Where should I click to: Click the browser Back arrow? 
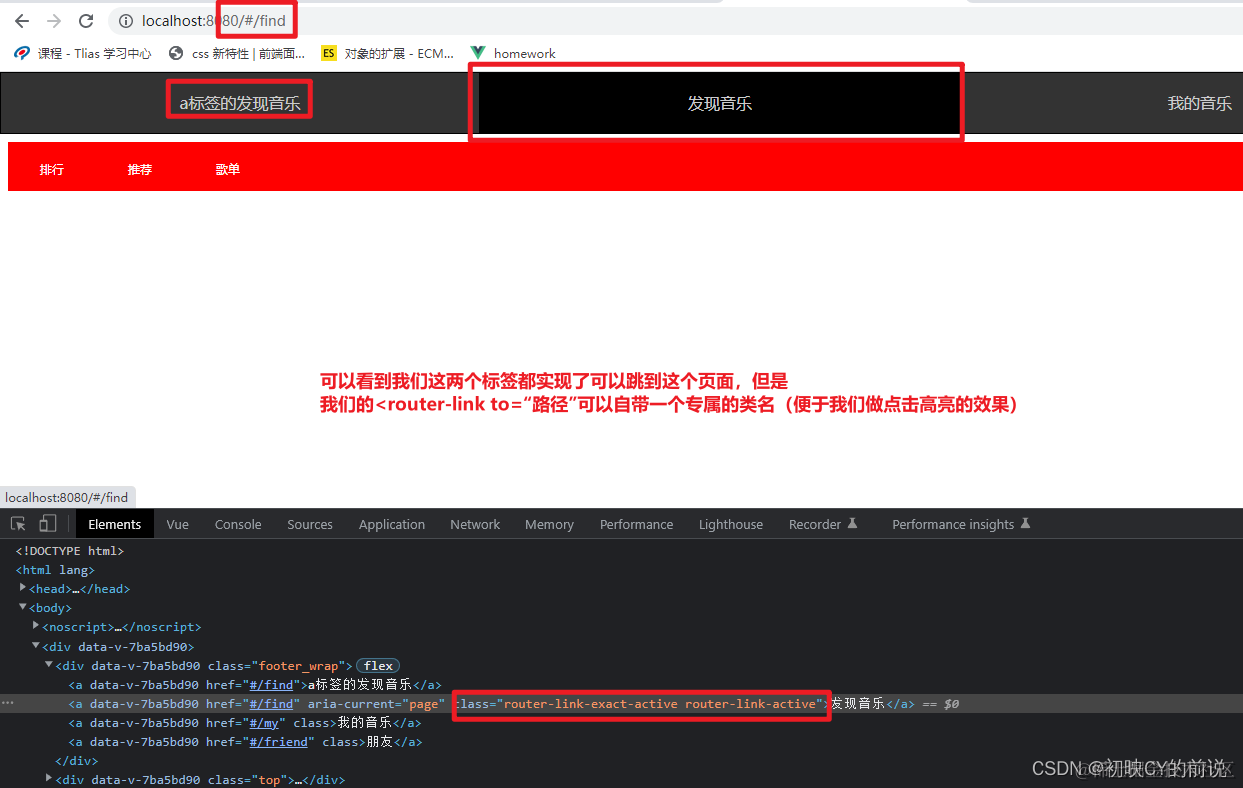(22, 21)
